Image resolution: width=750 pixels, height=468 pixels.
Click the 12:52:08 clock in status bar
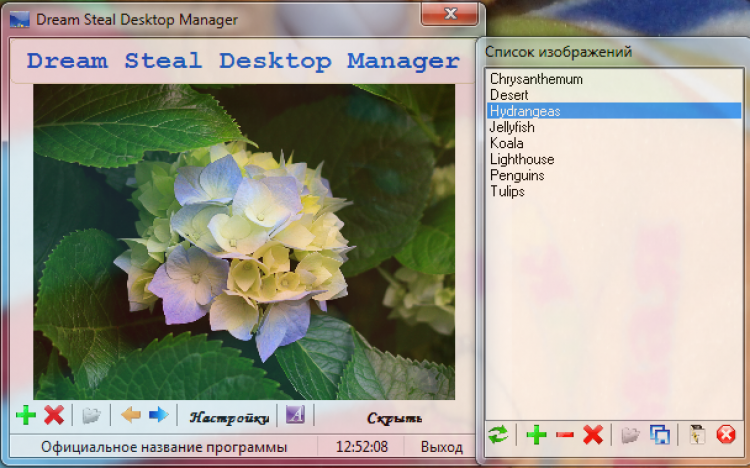pos(362,447)
